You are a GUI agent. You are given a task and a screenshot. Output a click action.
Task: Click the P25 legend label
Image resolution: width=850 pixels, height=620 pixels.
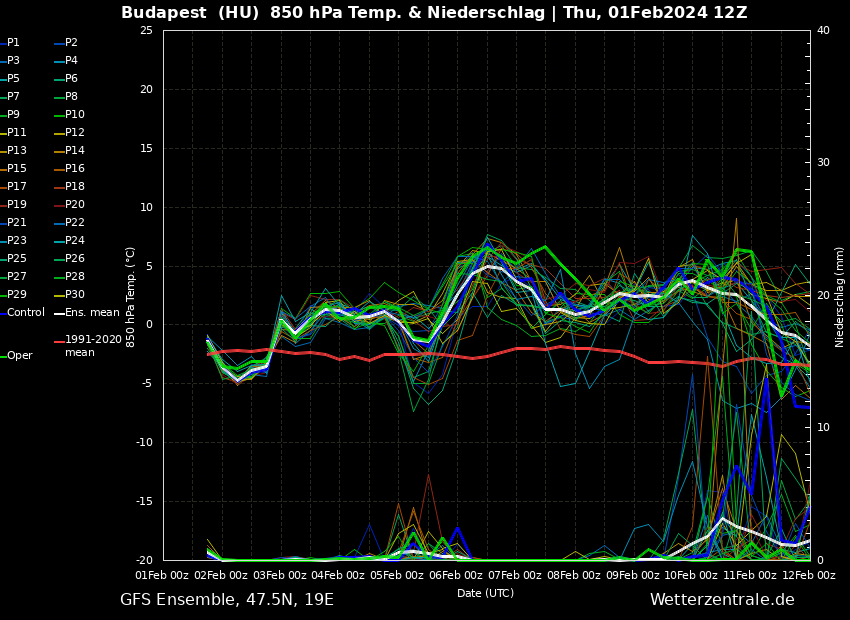point(17,259)
